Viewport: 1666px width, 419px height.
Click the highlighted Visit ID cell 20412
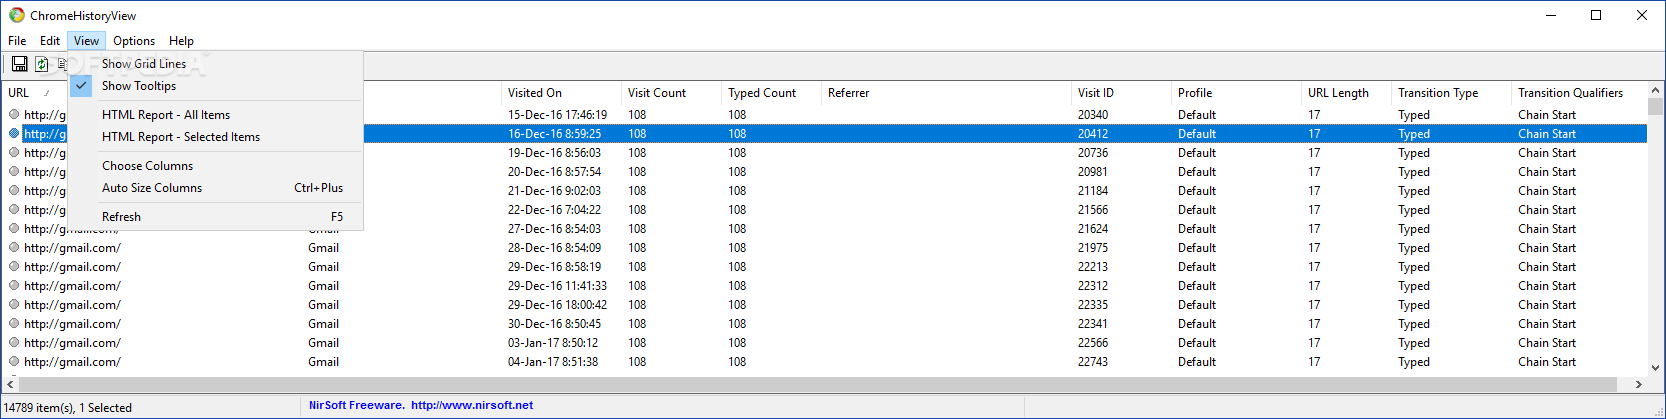point(1093,133)
